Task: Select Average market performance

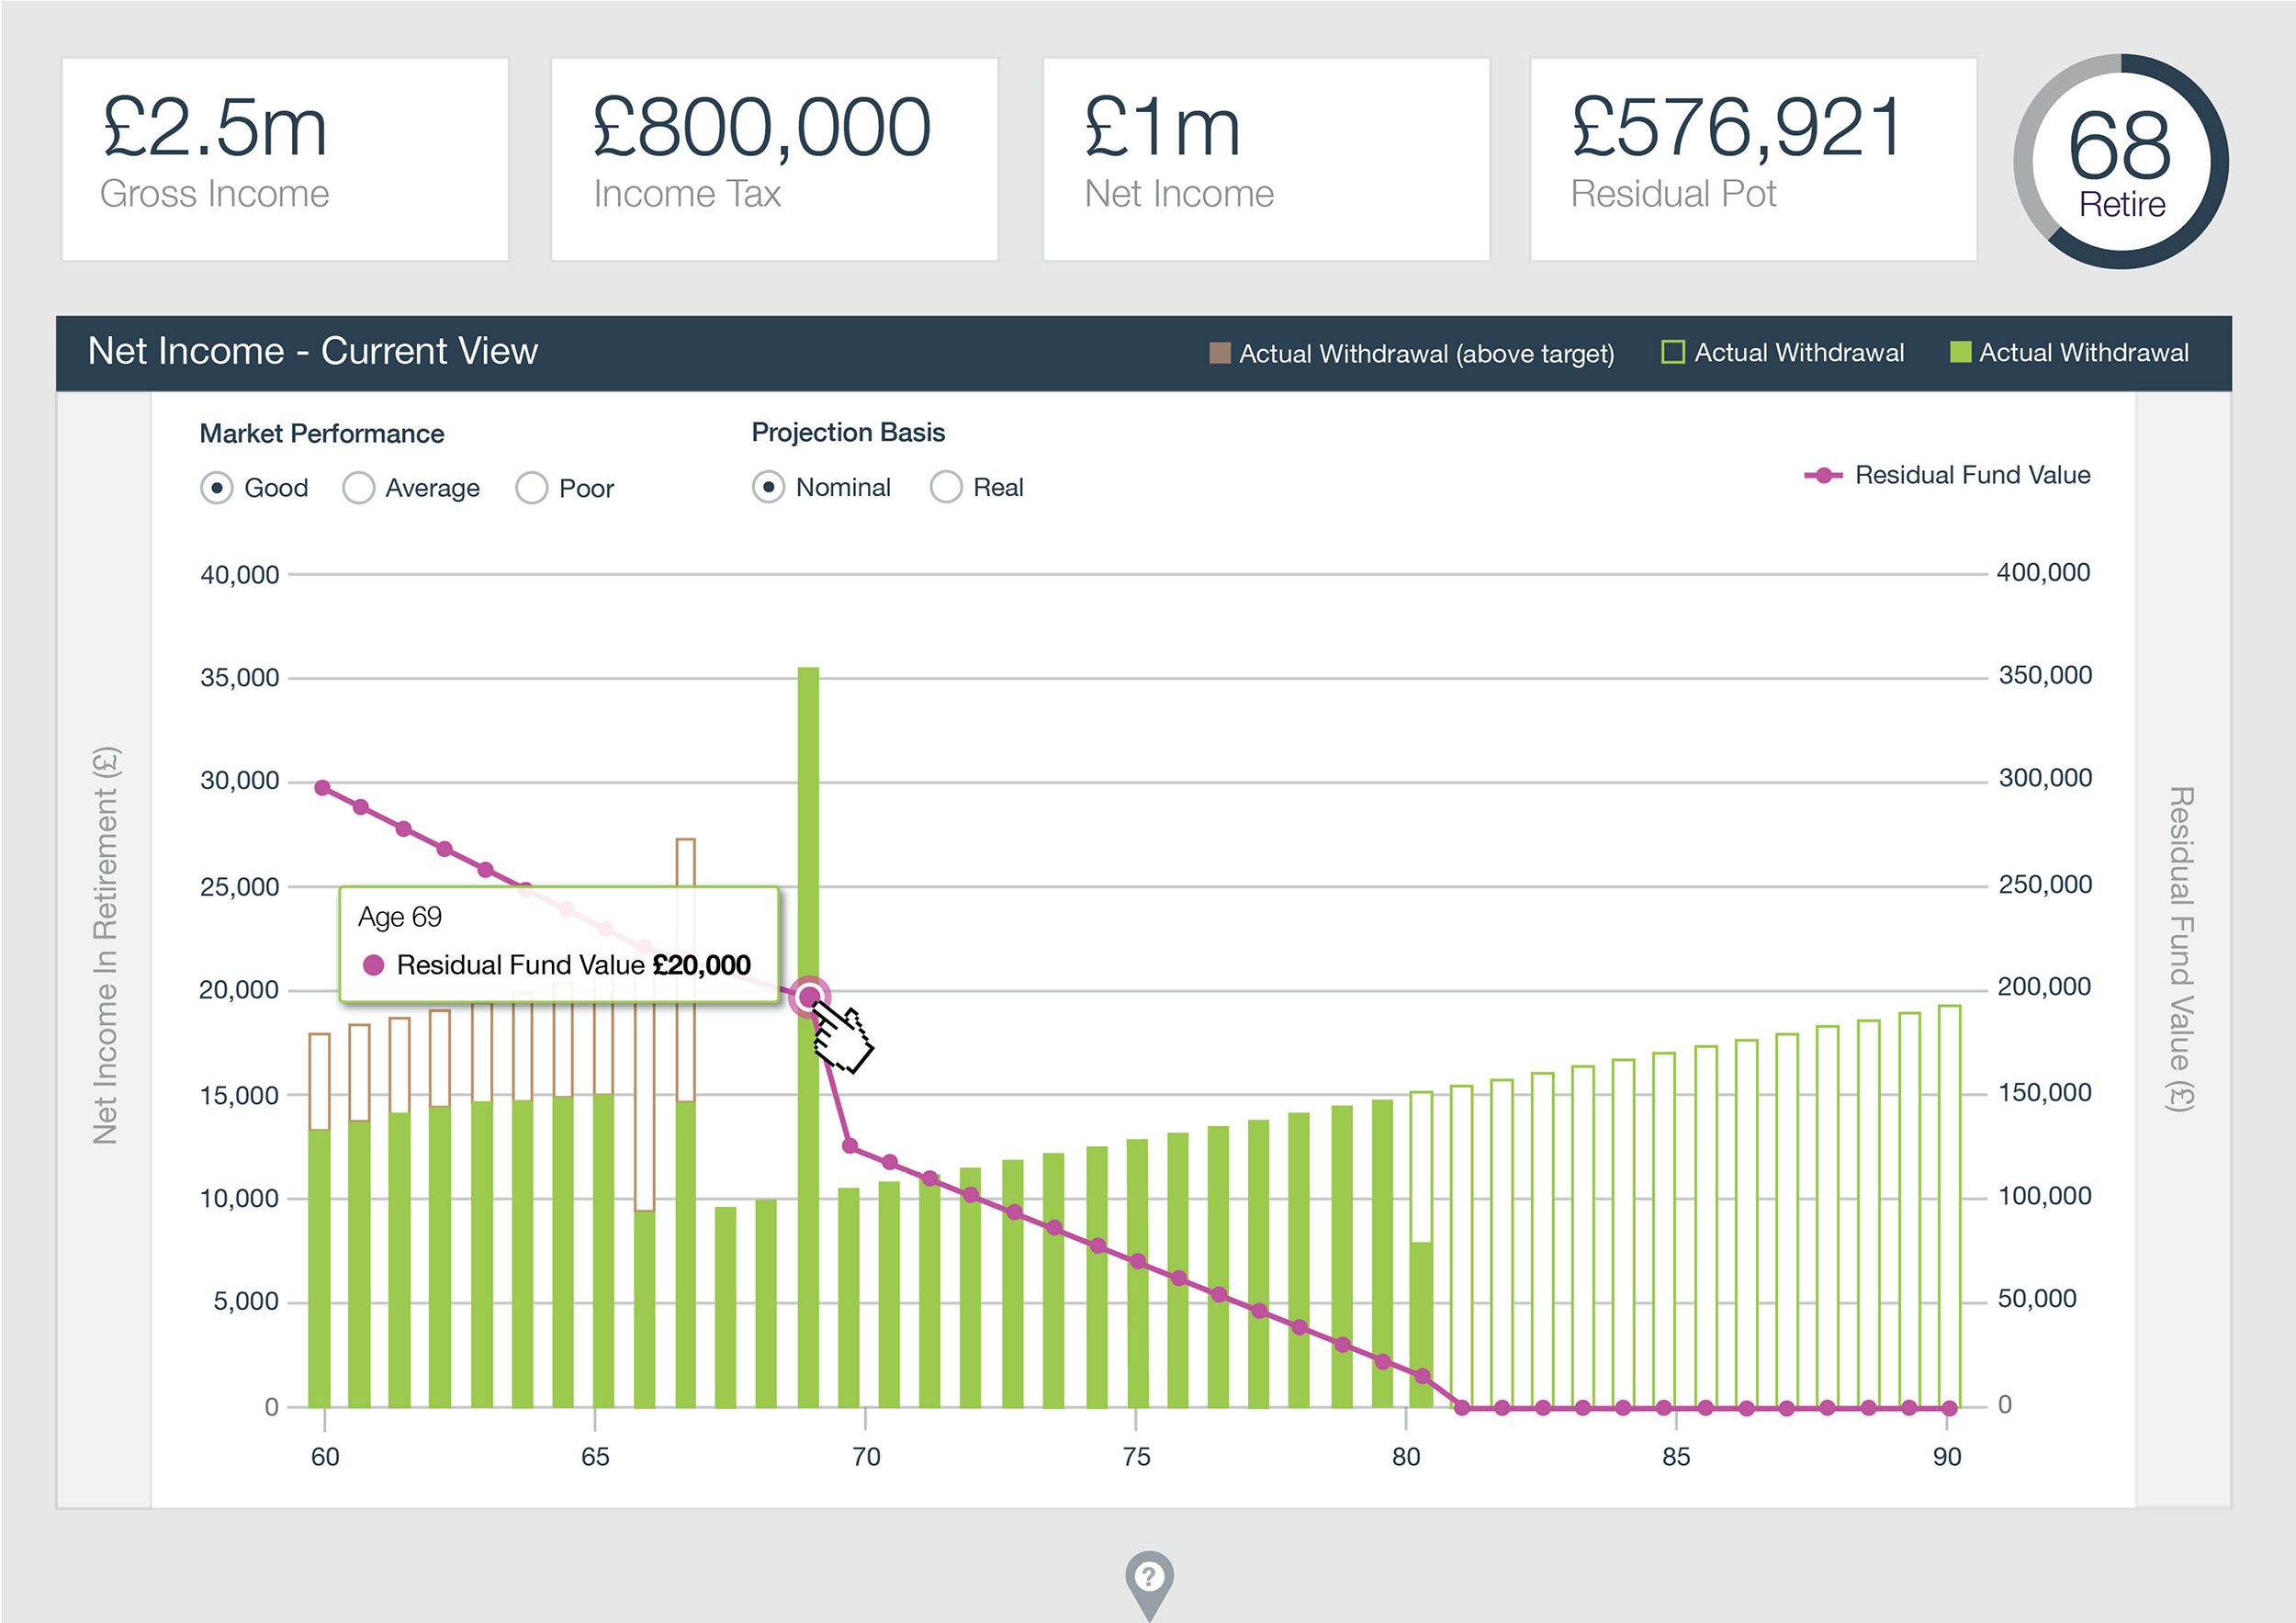Action: point(358,488)
